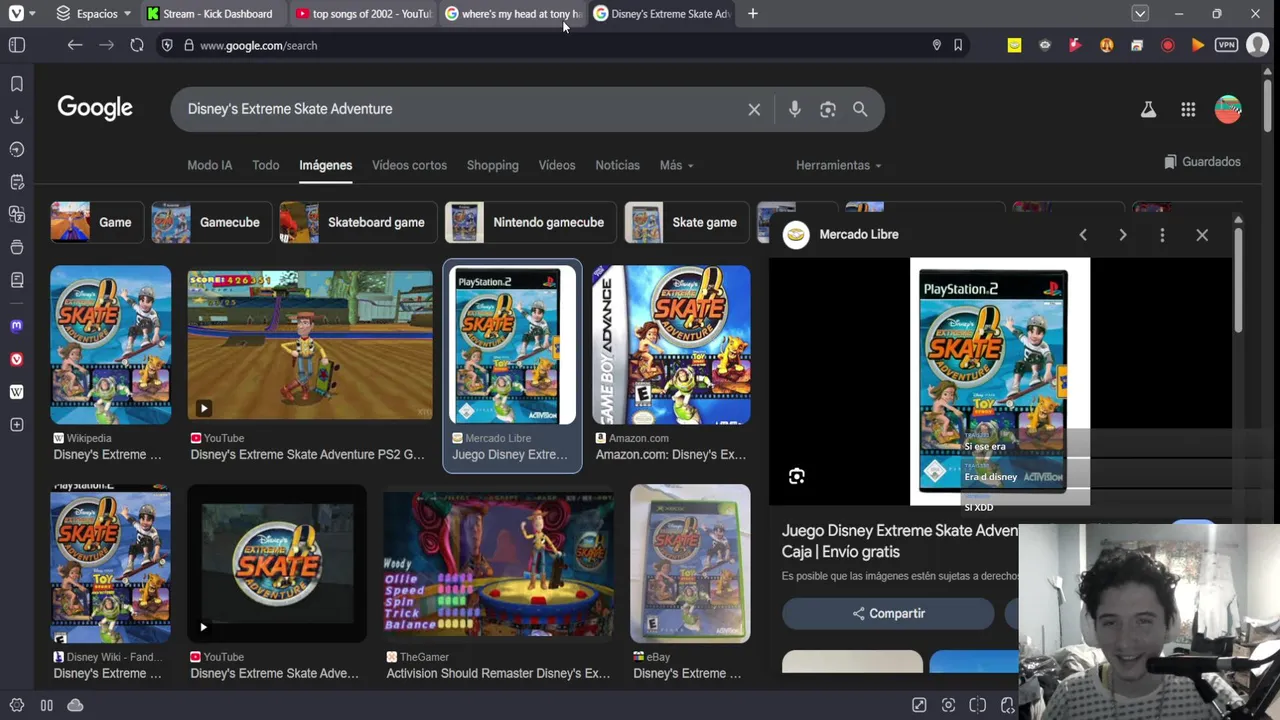The width and height of the screenshot is (1280, 720).
Task: Open the TheGamer remaster article thumbnail
Action: [498, 563]
